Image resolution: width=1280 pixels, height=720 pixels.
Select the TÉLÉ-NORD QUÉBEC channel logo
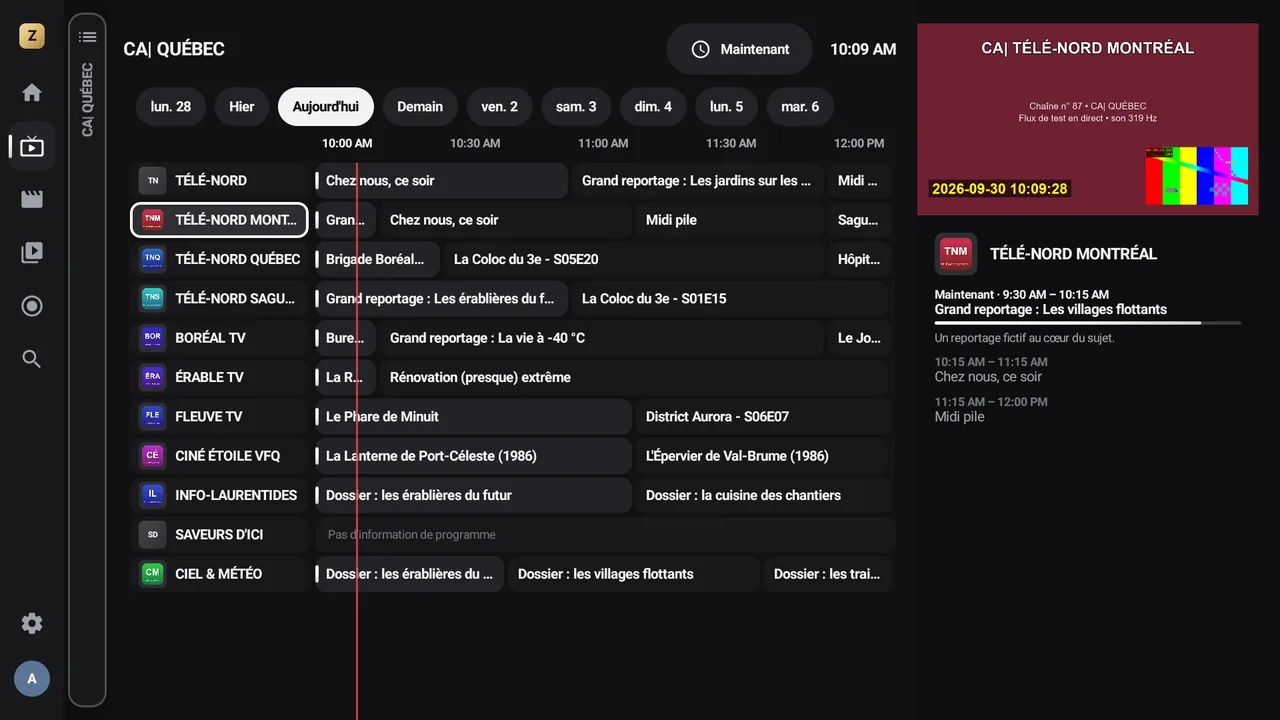(x=152, y=259)
